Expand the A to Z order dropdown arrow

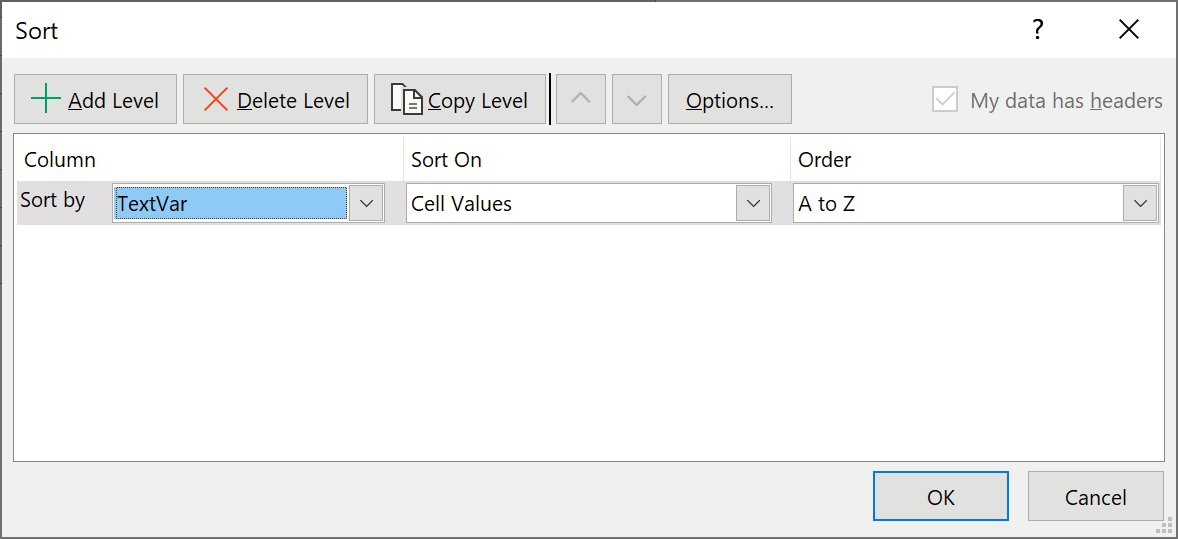1139,204
